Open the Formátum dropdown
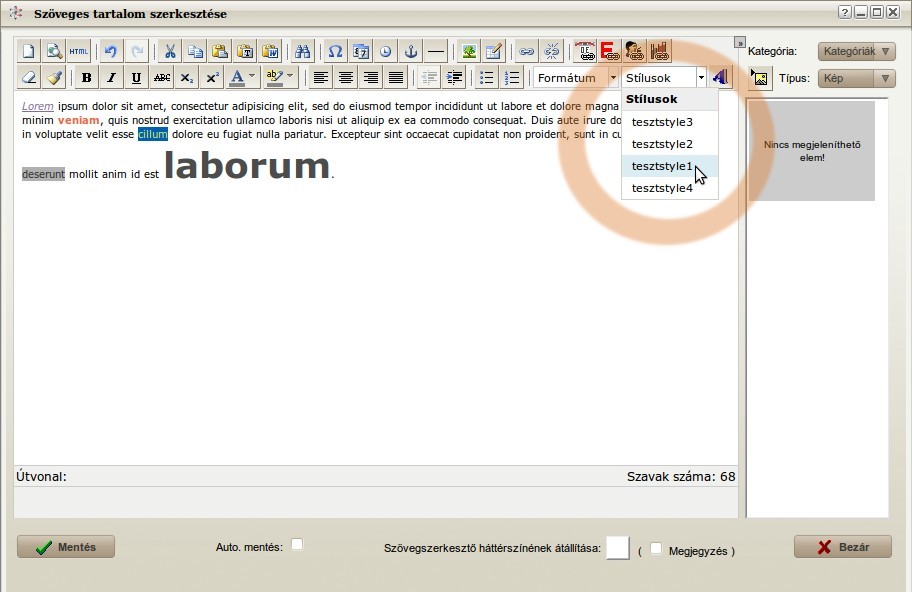912x592 pixels. 576,78
